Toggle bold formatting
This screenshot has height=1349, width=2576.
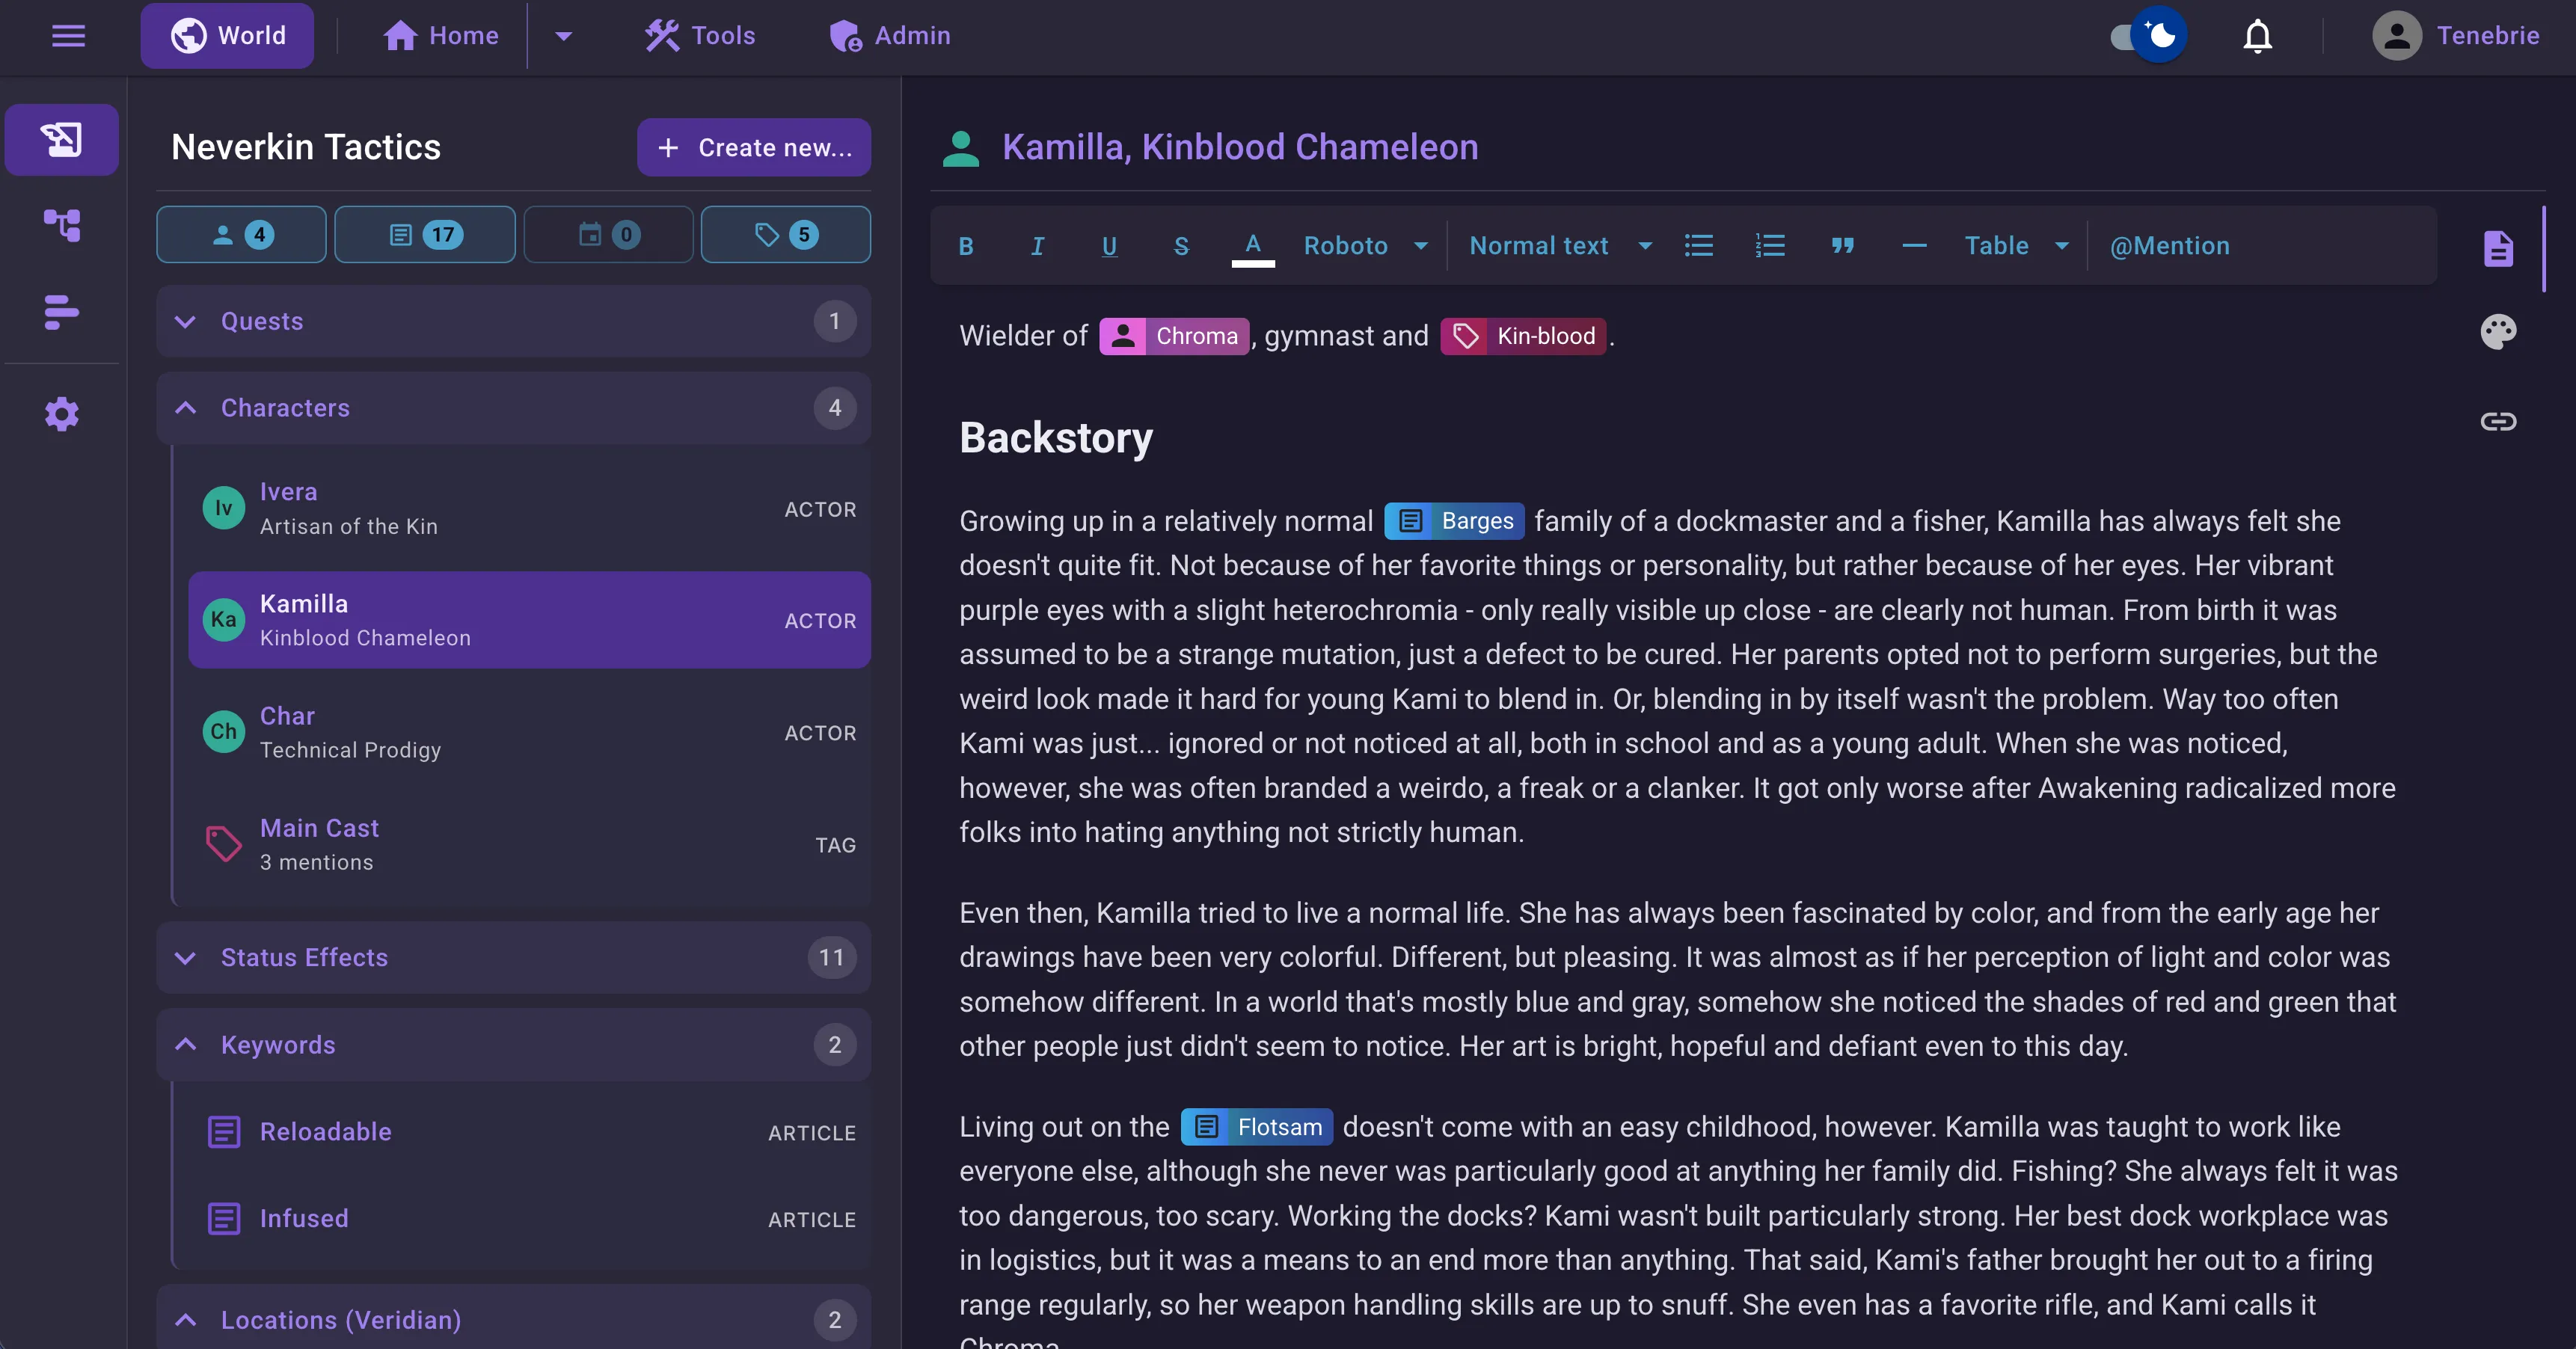966,246
